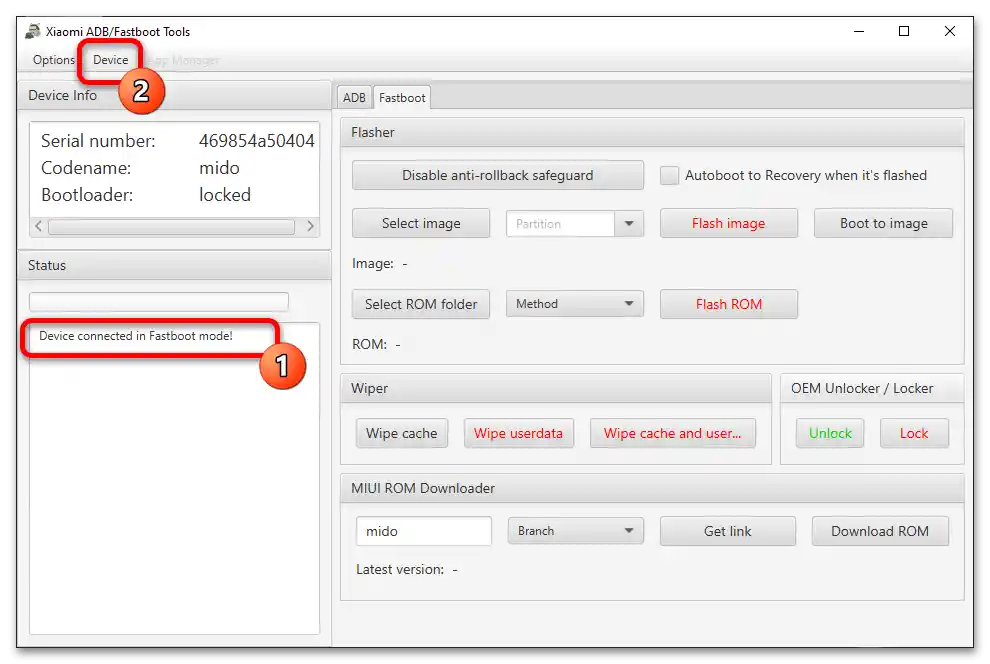Click the Codename value mido in Device Info
Screen dimensions: 990x664
point(219,168)
